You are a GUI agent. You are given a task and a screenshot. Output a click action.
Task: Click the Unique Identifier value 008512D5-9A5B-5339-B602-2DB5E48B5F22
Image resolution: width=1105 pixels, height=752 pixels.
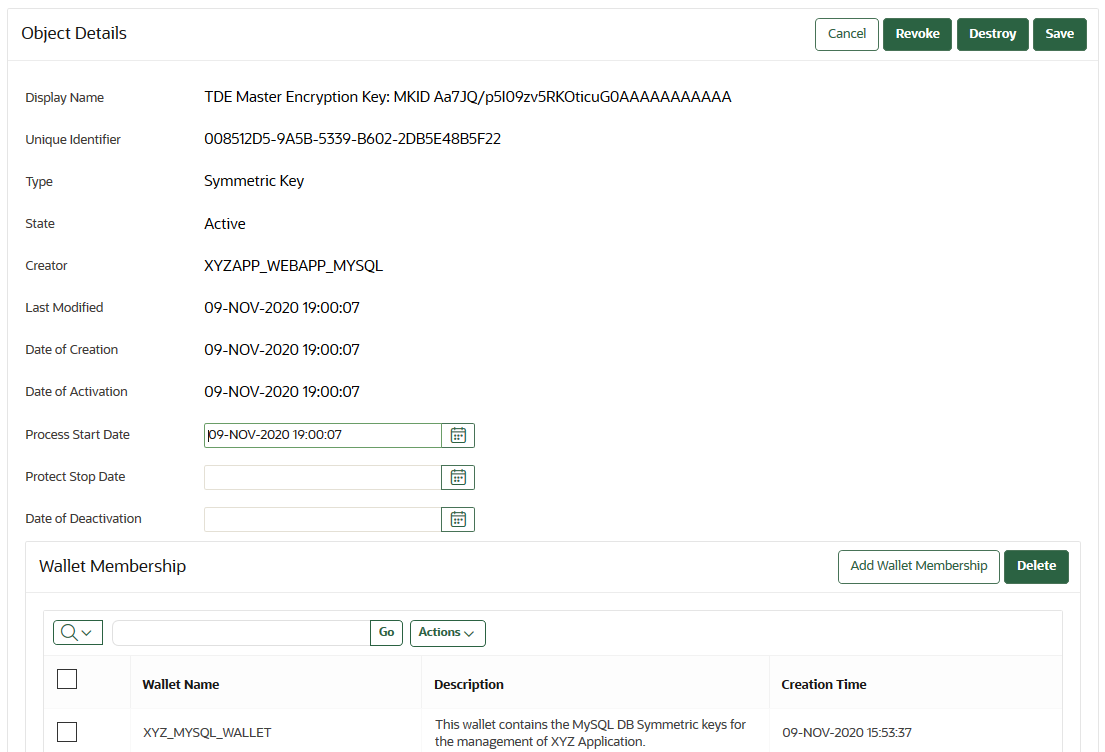(352, 139)
